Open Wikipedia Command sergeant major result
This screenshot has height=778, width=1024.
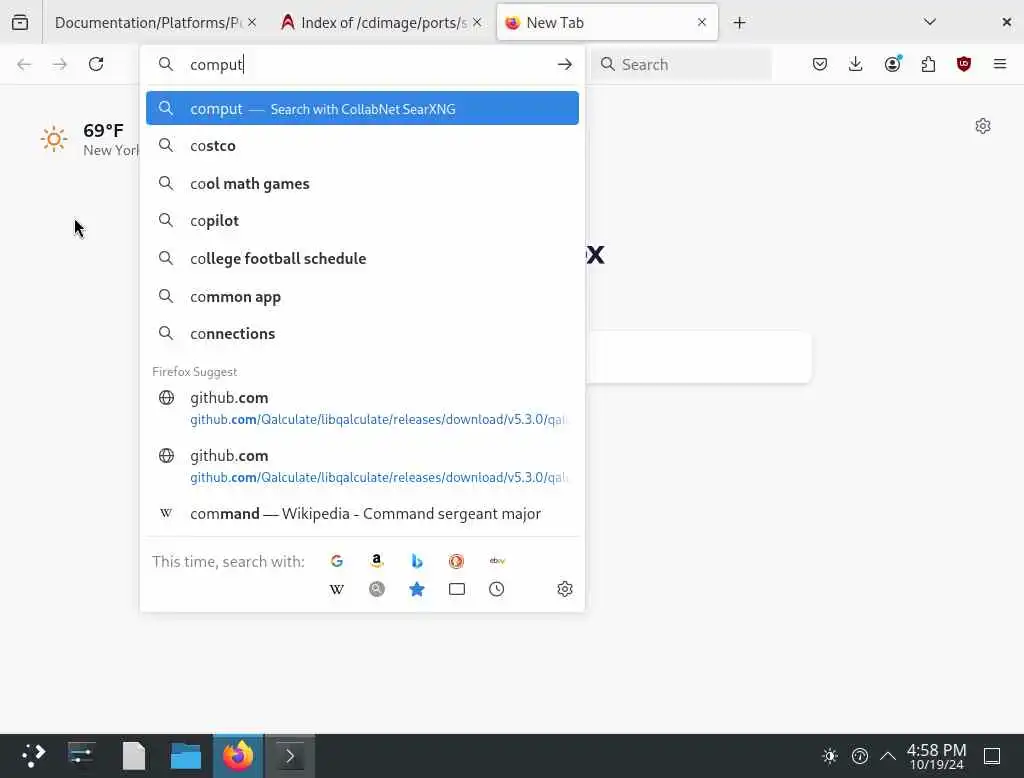(362, 514)
